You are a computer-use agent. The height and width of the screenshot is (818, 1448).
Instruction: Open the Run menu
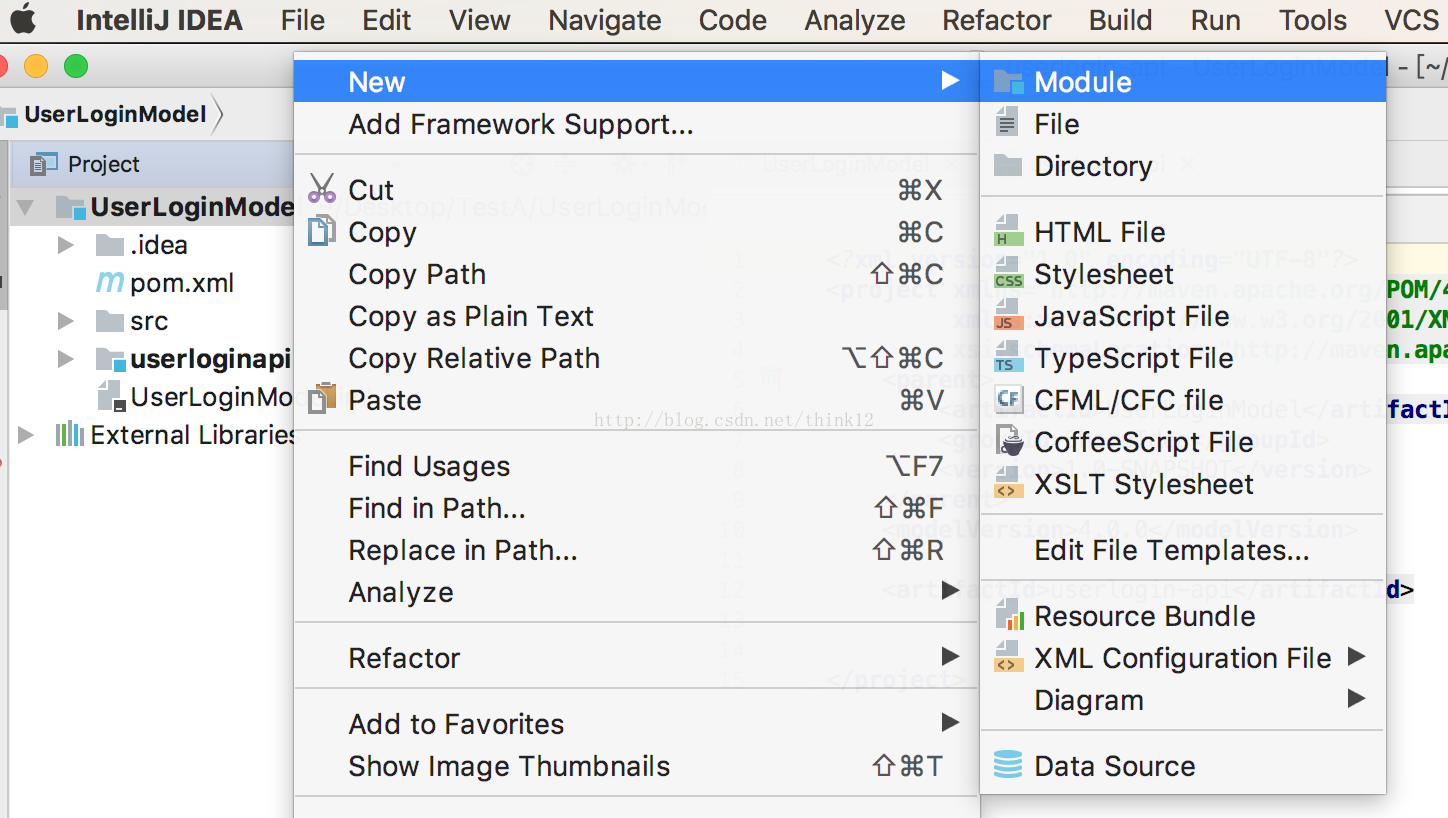coord(1216,20)
